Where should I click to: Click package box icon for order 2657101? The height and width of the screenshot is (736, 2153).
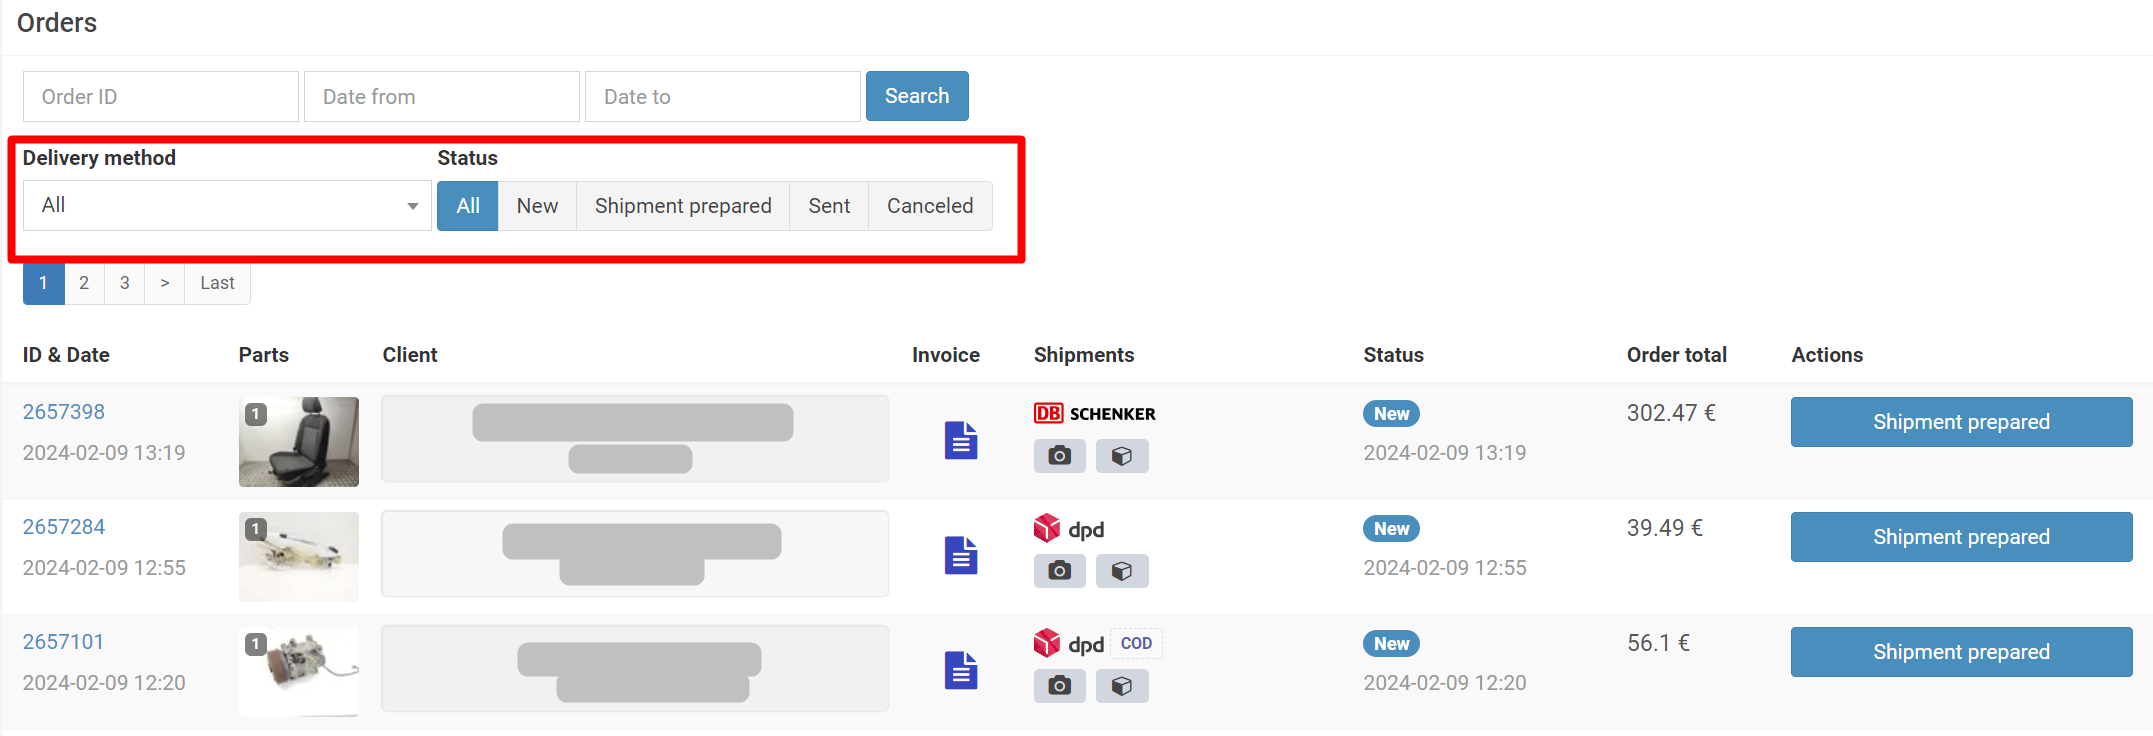click(1122, 686)
